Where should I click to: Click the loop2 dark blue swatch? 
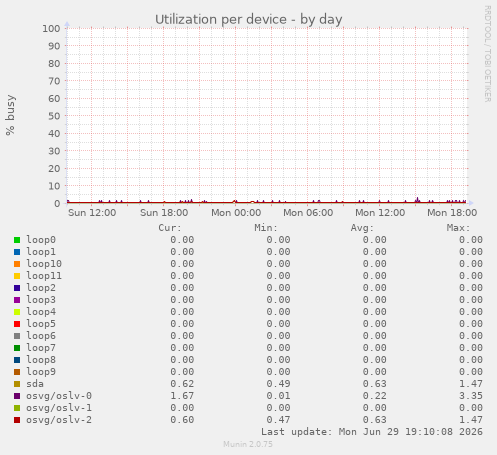click(x=17, y=288)
